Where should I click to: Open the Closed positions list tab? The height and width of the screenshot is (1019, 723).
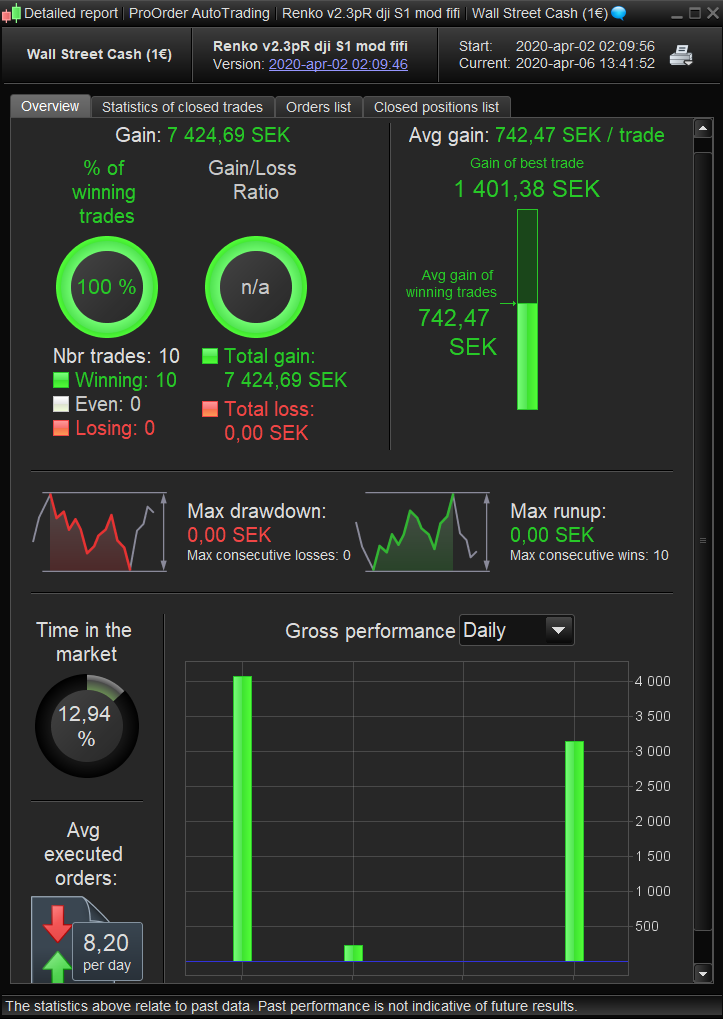pos(436,107)
